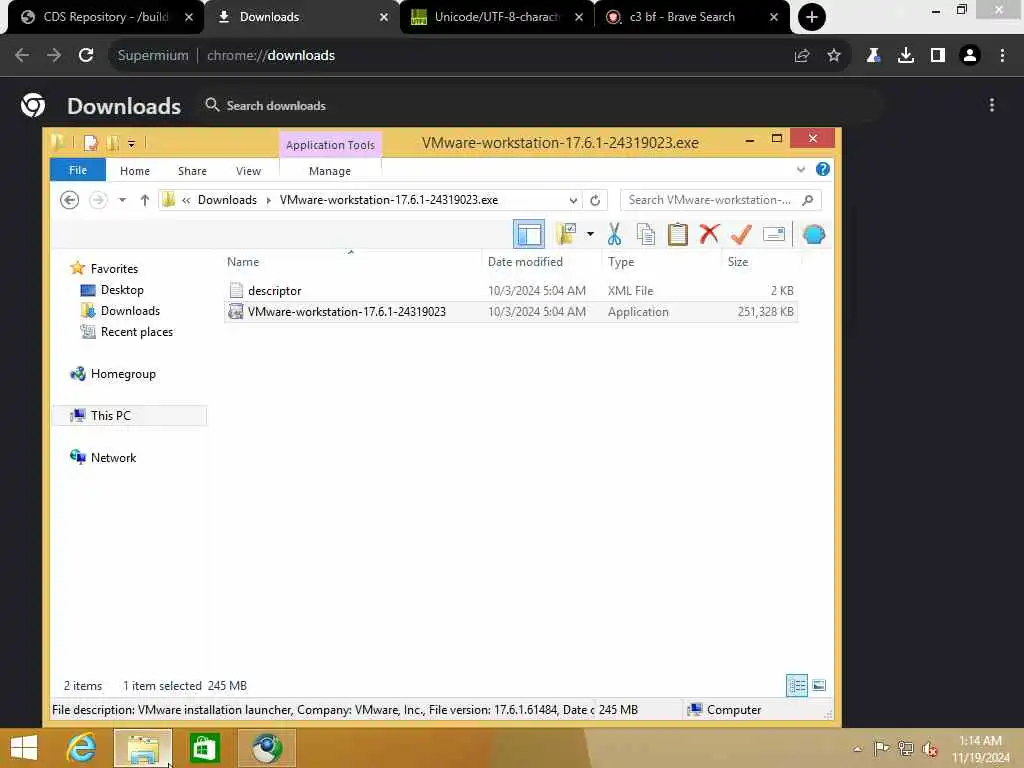
Task: Sort by the Name column header
Action: coord(243,262)
